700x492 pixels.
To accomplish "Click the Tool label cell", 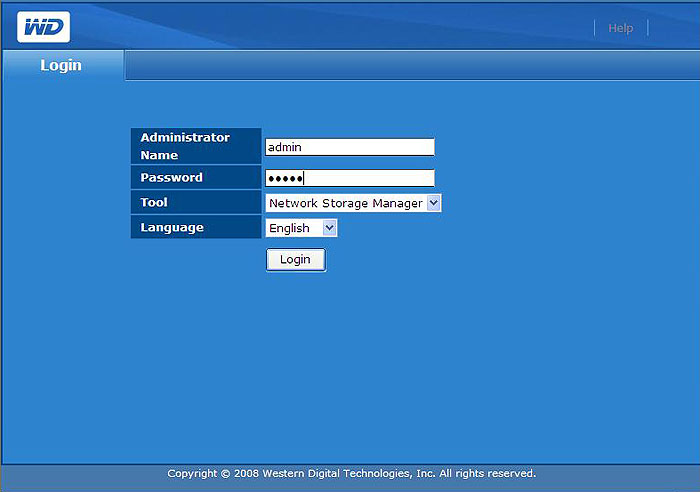I will (196, 202).
